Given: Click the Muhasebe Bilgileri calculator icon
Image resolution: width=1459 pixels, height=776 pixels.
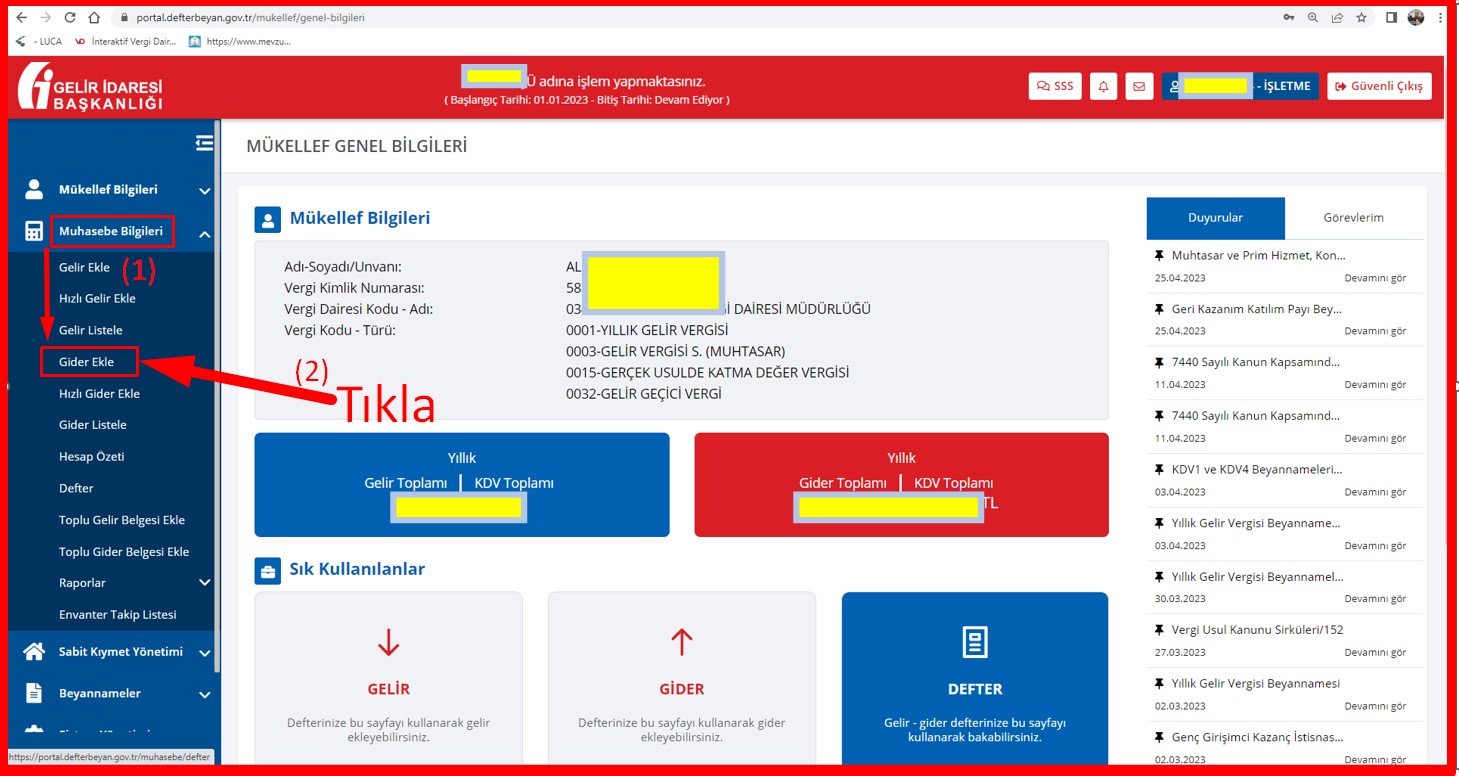Looking at the screenshot, I should point(34,231).
